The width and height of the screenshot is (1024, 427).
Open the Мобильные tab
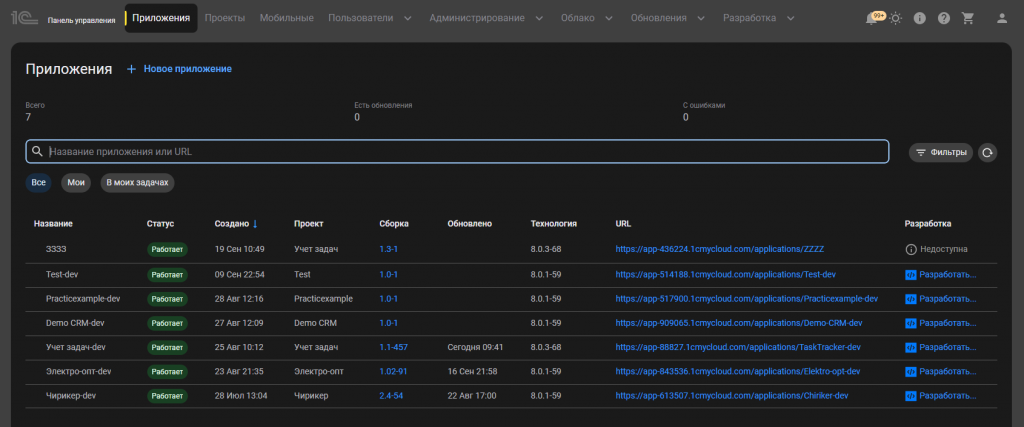pos(286,18)
